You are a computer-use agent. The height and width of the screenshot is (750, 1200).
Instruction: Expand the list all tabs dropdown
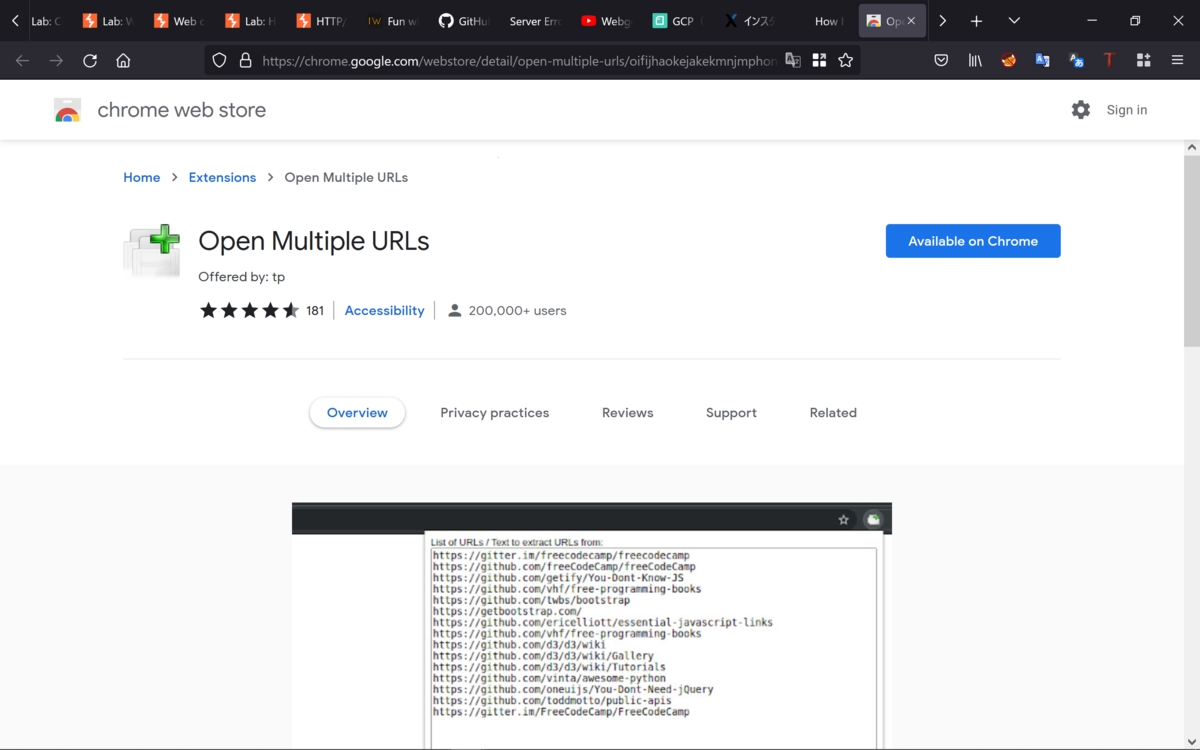point(1014,21)
